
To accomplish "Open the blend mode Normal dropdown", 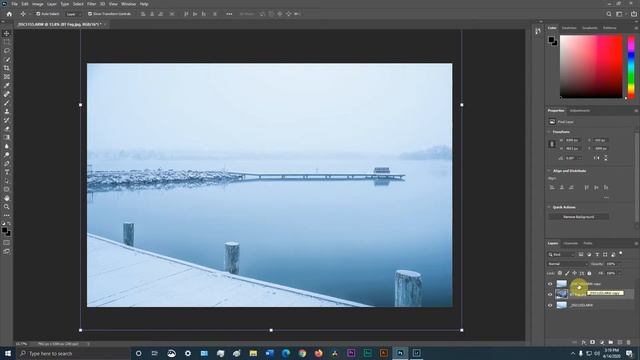I will pyautogui.click(x=567, y=264).
